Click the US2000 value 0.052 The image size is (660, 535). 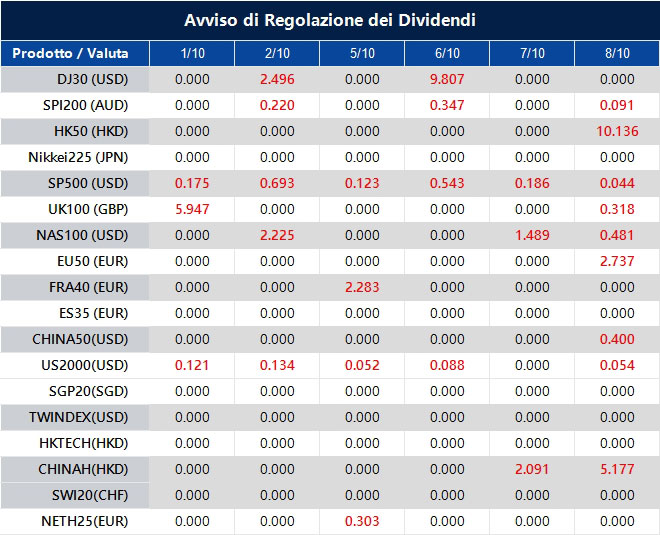point(362,365)
